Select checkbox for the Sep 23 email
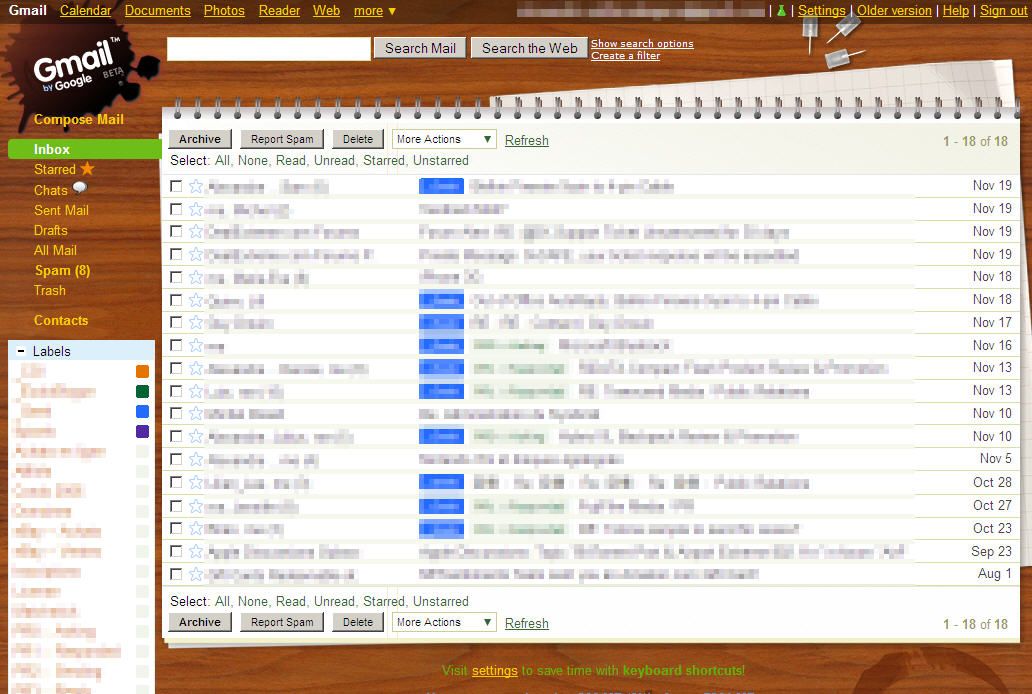 pyautogui.click(x=176, y=551)
